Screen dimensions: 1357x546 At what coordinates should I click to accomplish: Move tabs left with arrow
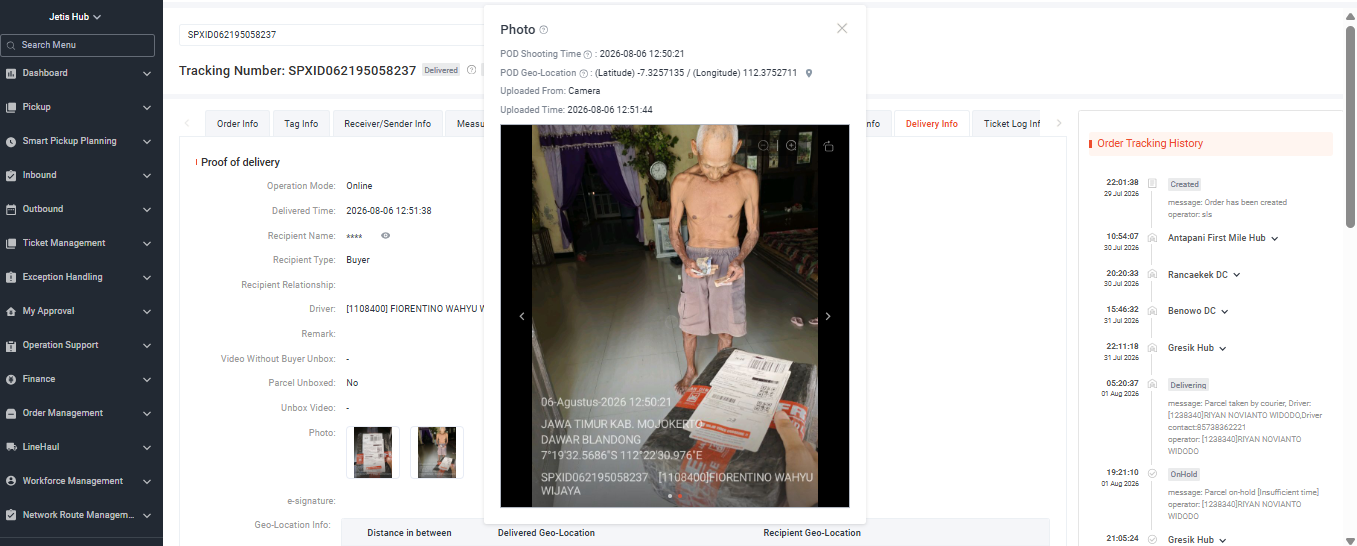187,124
